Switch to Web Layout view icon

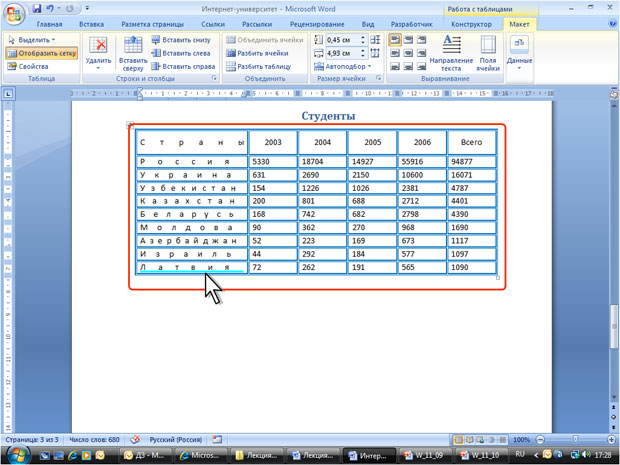480,440
